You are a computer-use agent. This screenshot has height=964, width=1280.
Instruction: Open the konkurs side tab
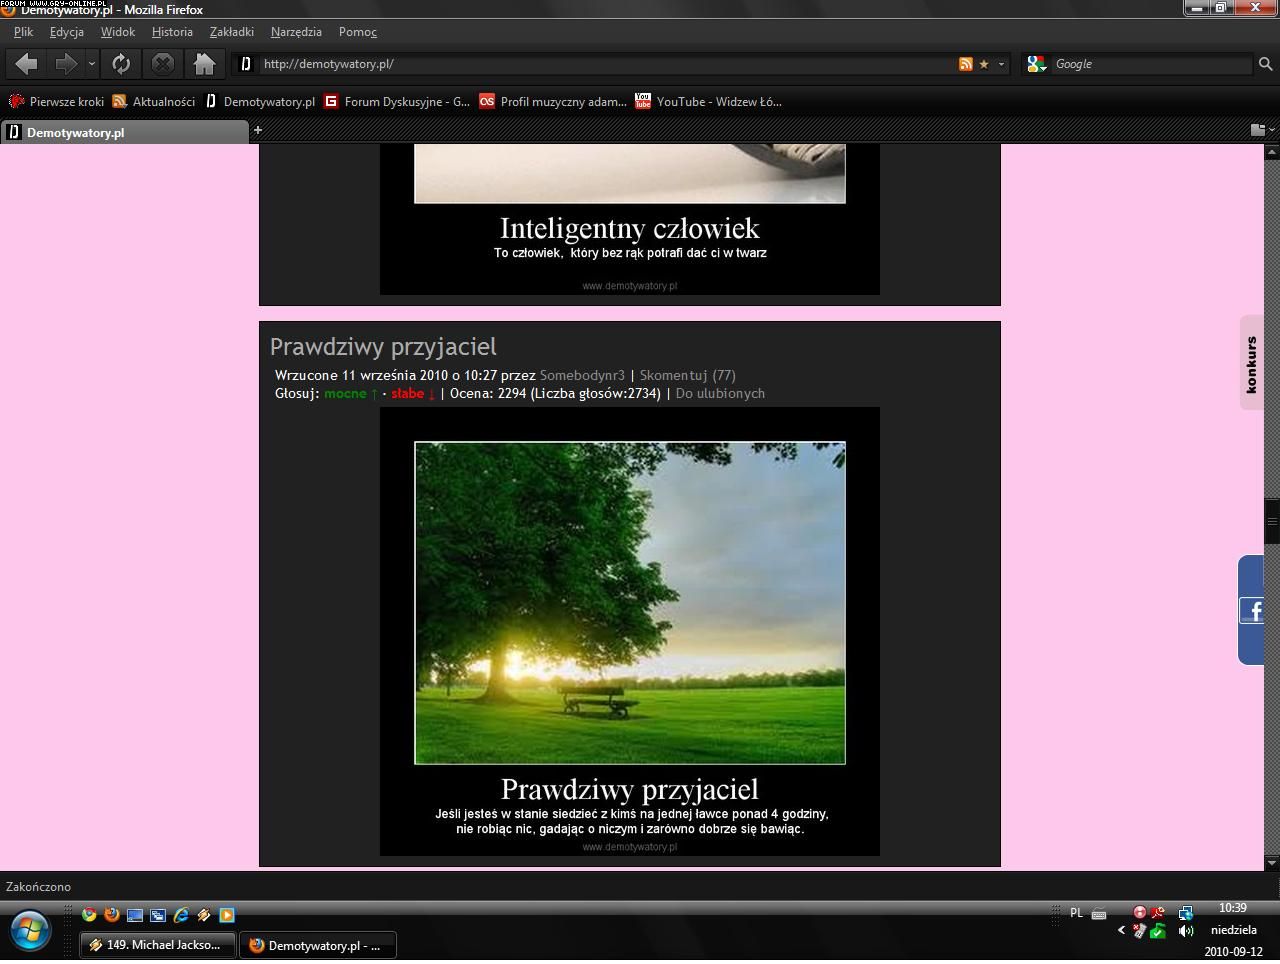(x=1251, y=363)
